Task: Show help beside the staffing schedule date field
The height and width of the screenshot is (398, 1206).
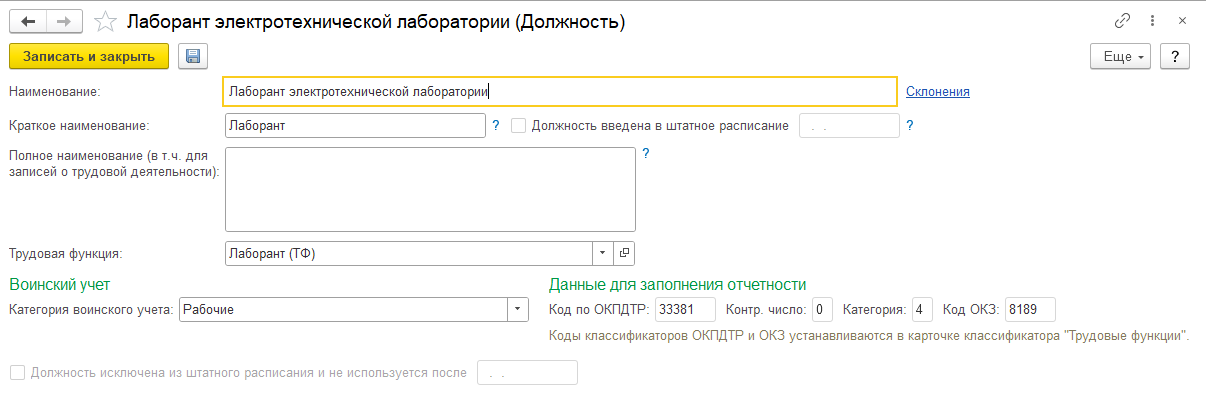Action: click(910, 126)
